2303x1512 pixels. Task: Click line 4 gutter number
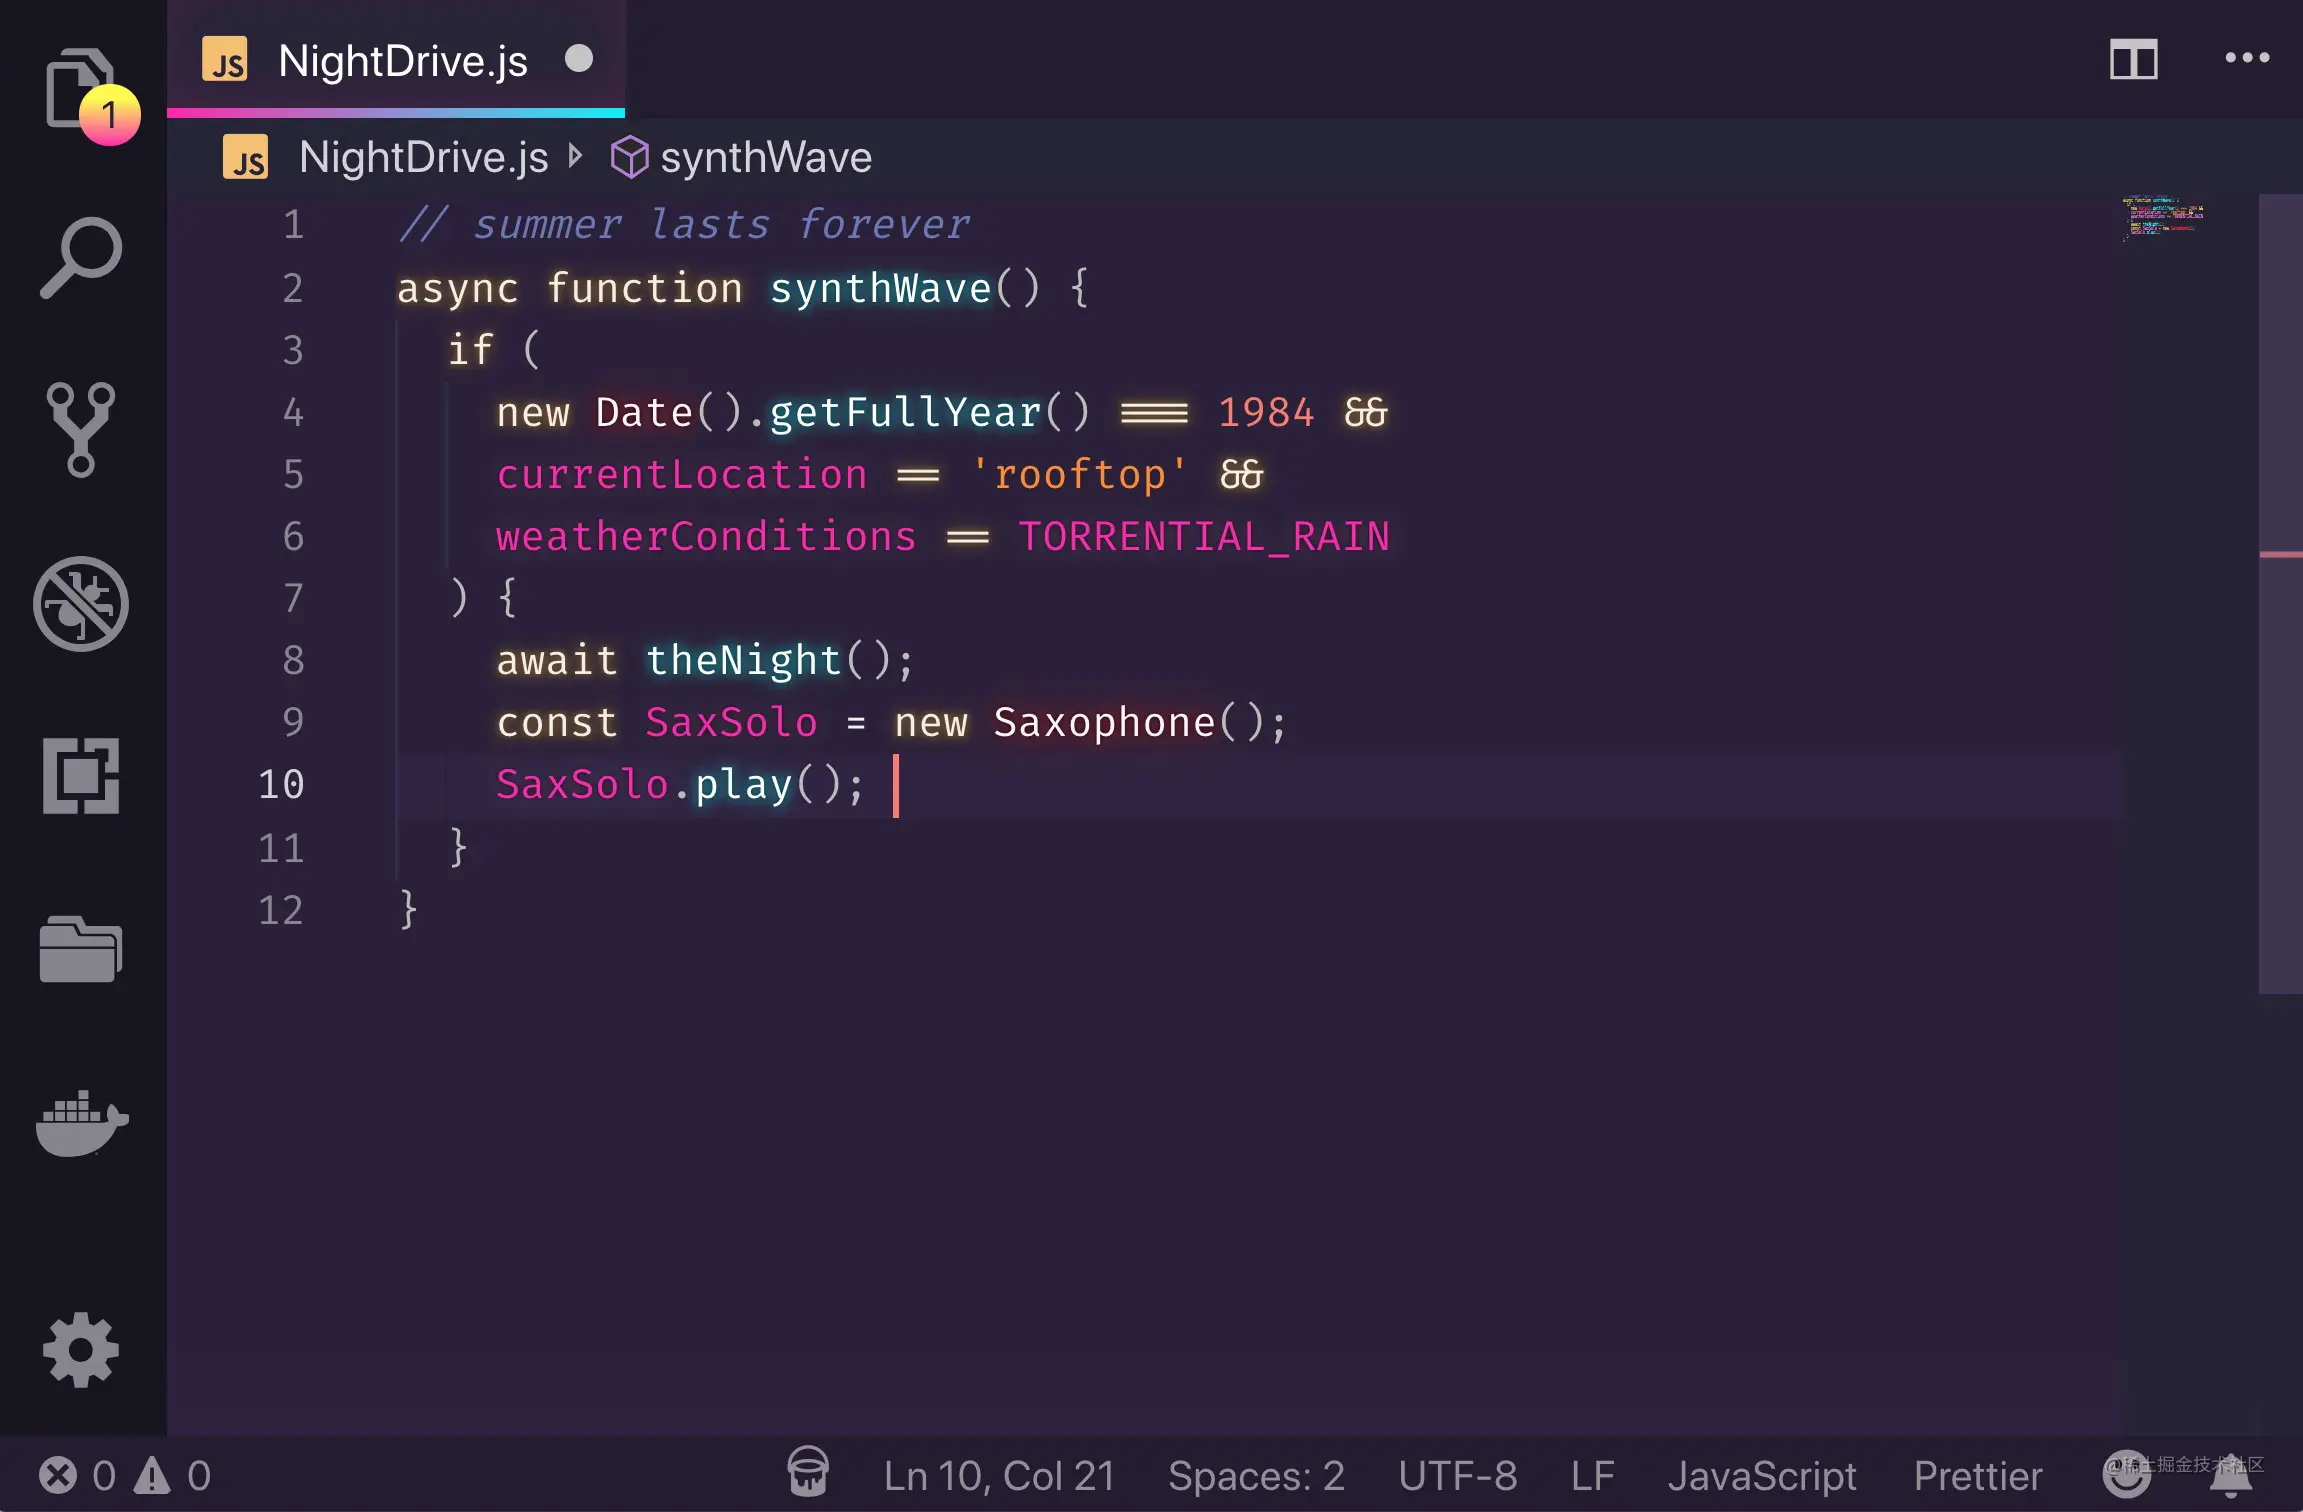pos(292,413)
